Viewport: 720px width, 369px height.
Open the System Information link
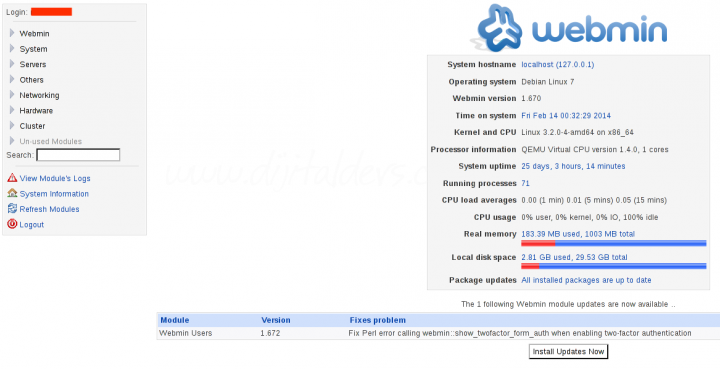pos(54,194)
